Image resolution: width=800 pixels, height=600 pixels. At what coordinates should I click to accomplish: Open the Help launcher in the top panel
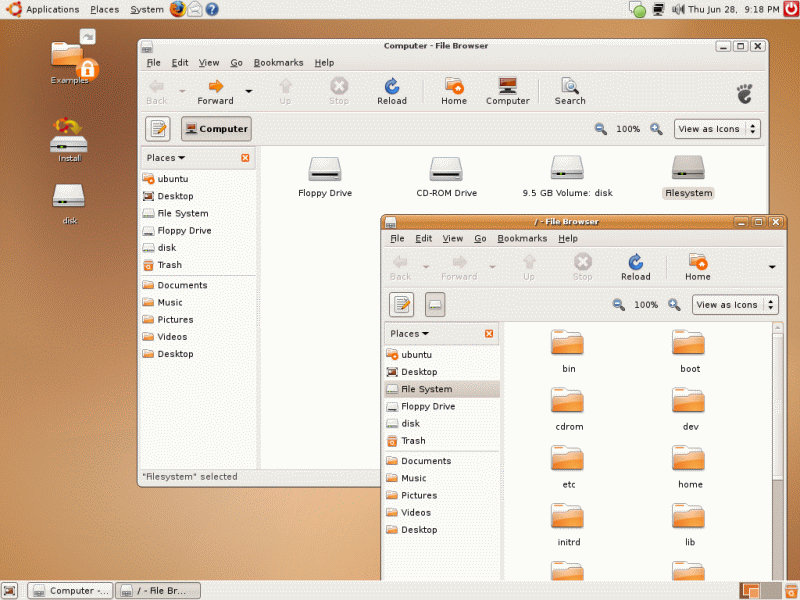(x=212, y=9)
